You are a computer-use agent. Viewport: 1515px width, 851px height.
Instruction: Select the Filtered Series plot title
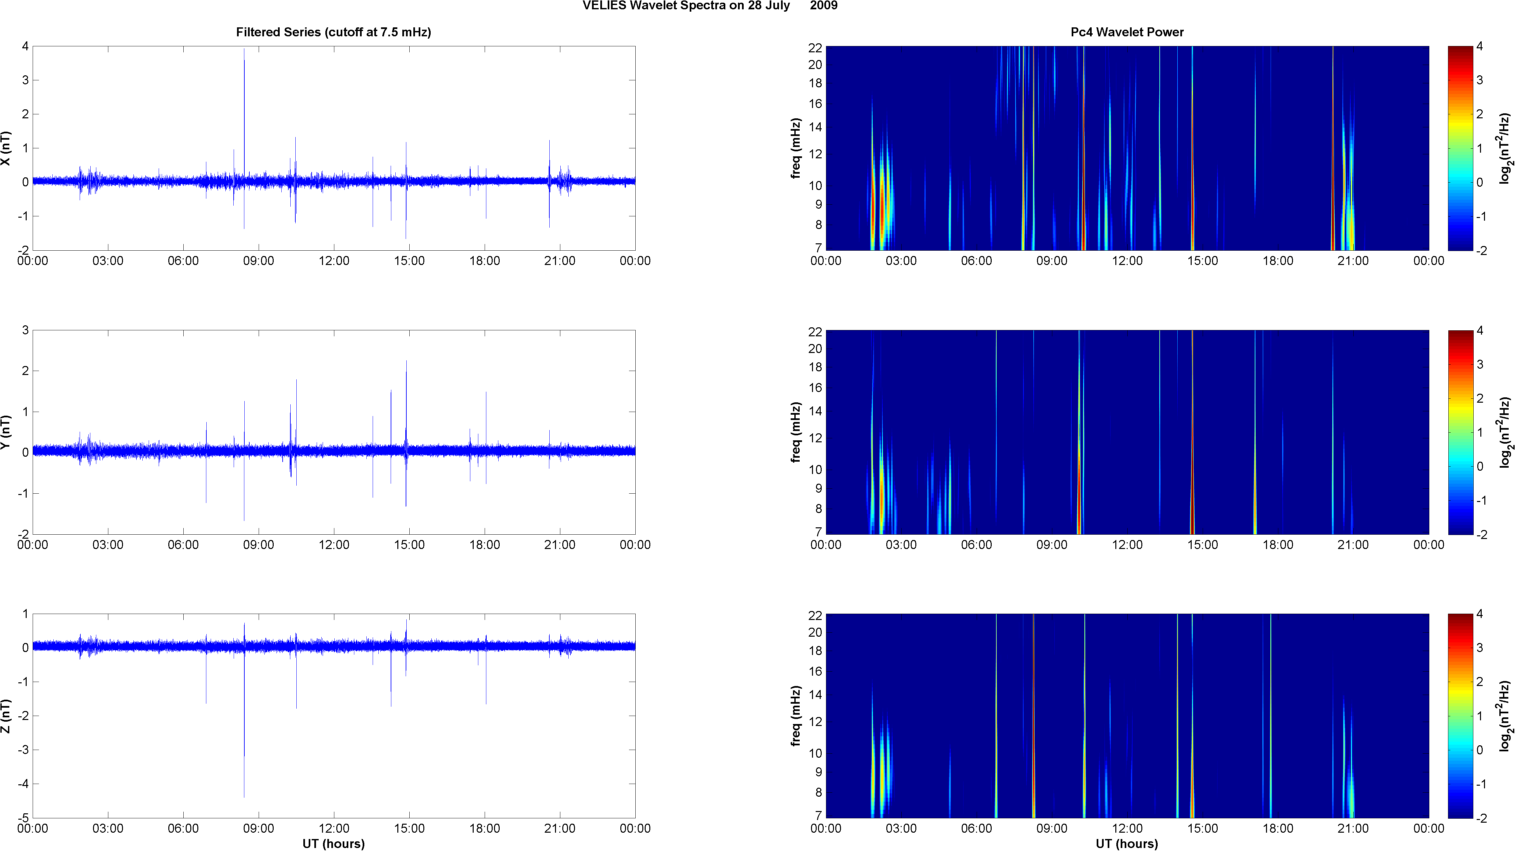pyautogui.click(x=333, y=32)
